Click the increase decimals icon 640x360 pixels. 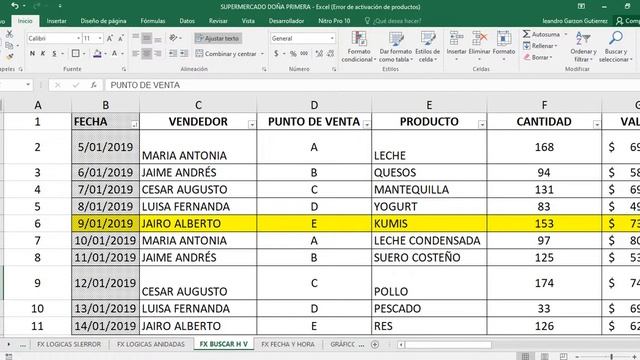319,53
